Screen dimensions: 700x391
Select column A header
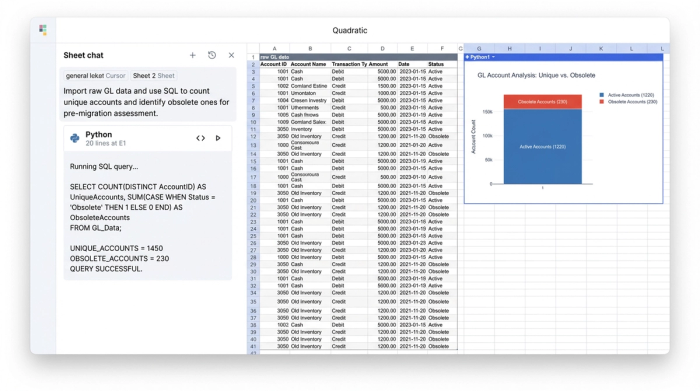(x=275, y=49)
